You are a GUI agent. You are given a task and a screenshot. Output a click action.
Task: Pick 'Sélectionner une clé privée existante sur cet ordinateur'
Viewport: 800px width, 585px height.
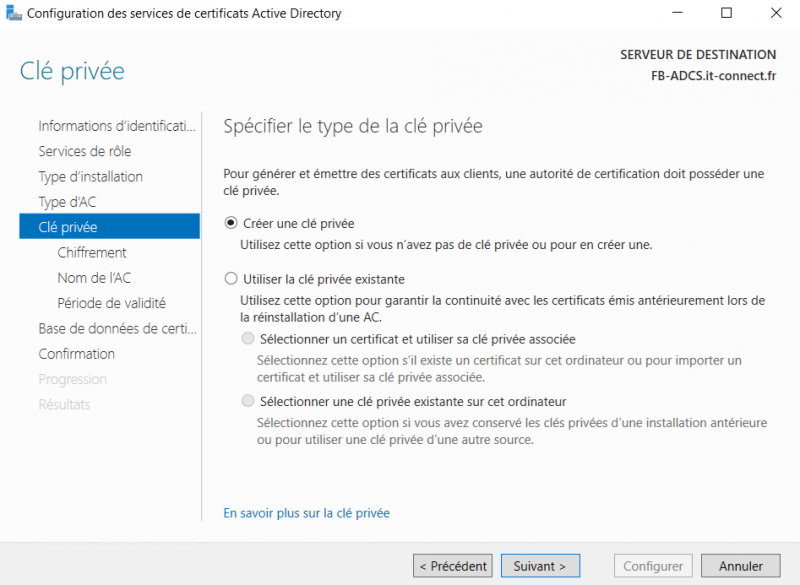pos(248,401)
